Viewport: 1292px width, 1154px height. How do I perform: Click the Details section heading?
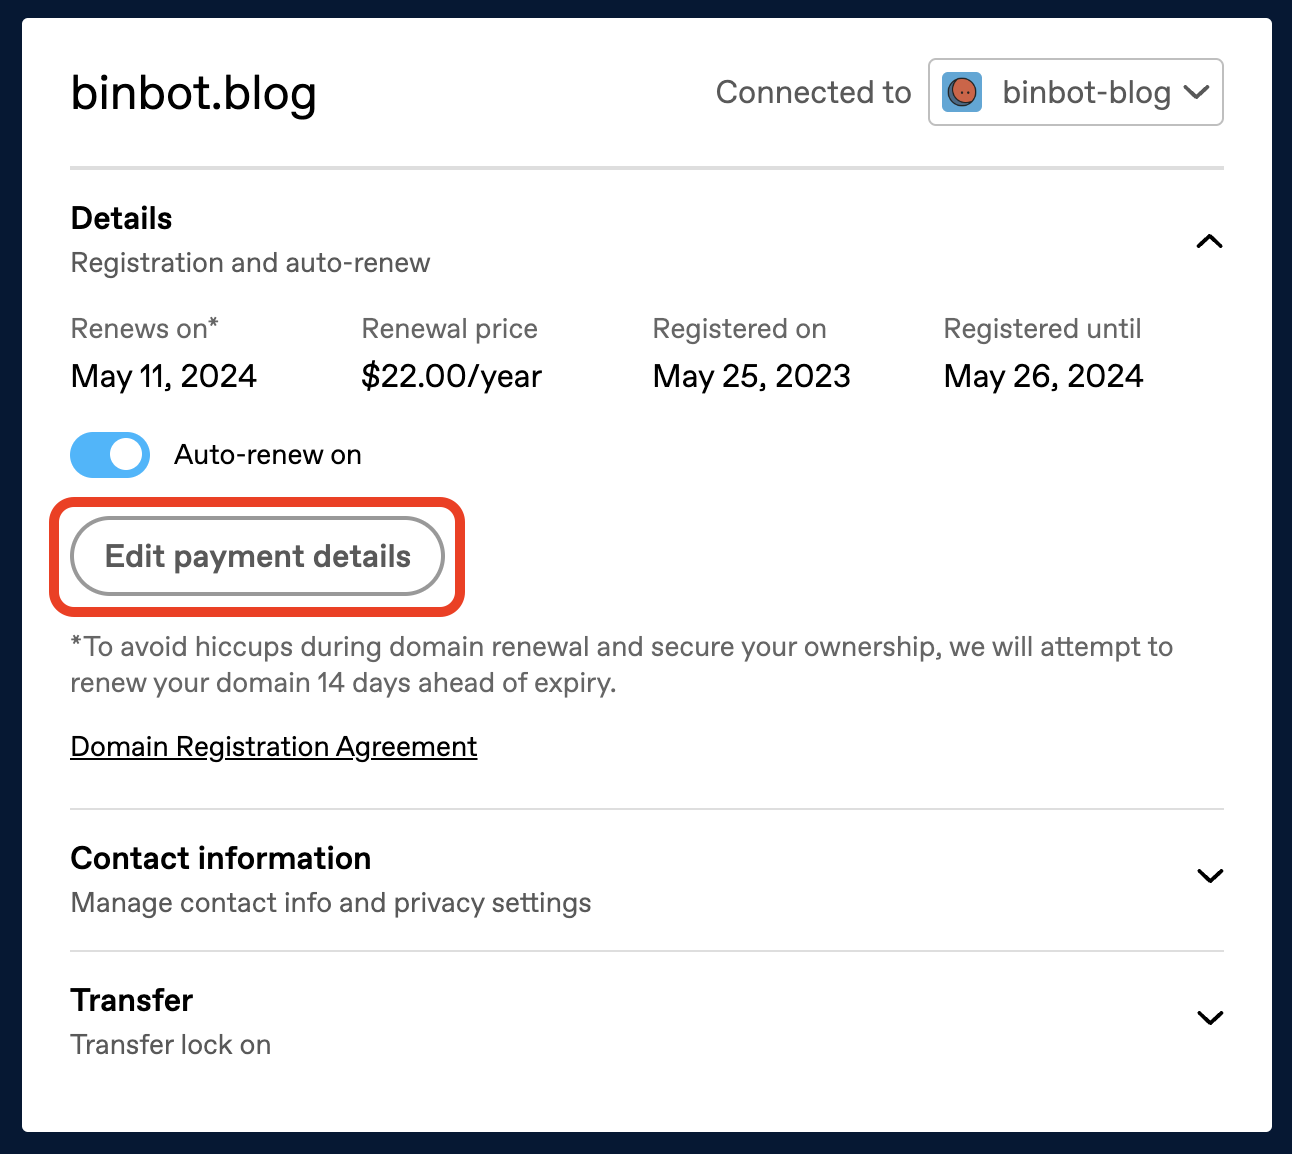pos(122,218)
